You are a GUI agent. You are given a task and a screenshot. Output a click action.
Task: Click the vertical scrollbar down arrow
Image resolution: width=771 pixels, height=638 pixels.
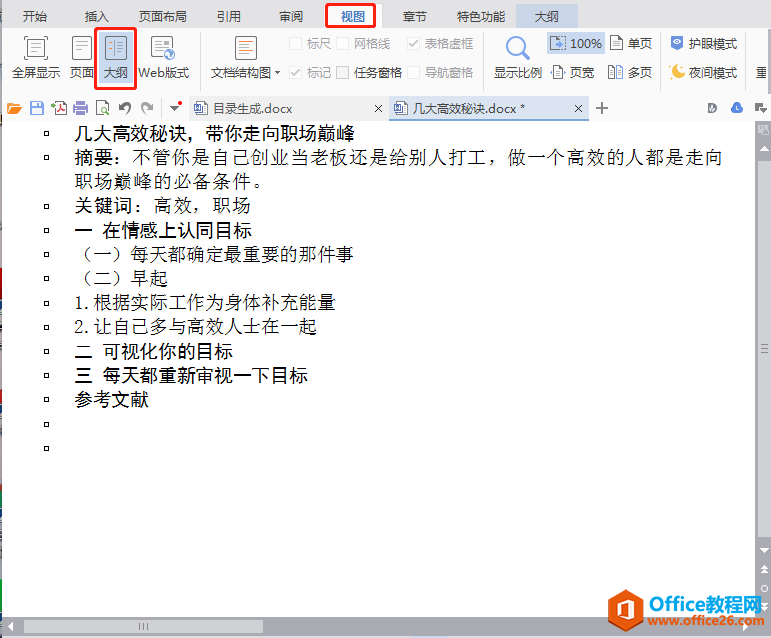(x=764, y=551)
